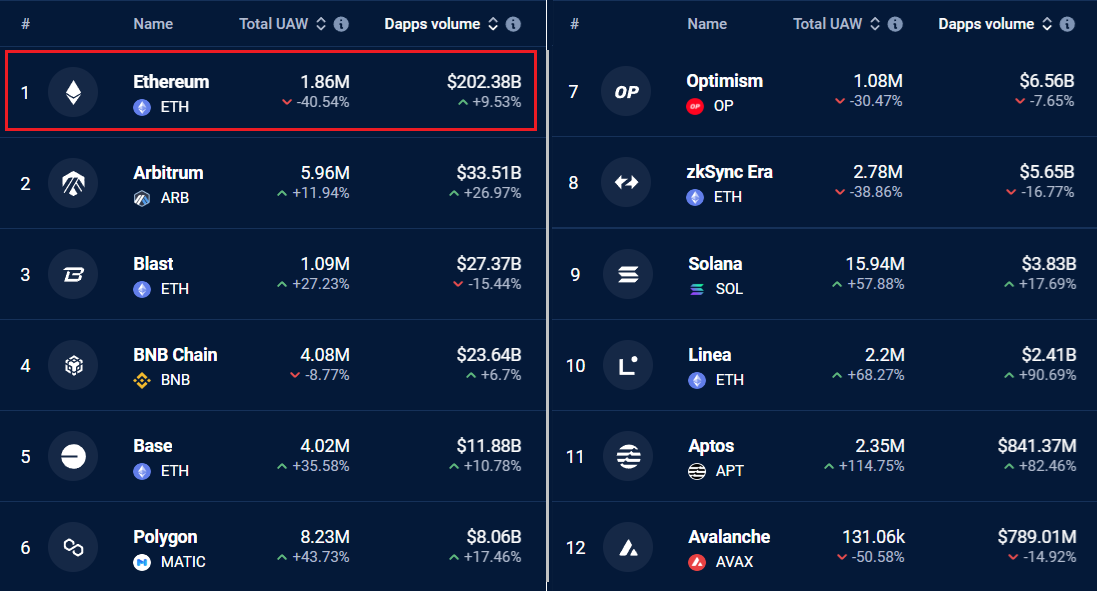Select the Ethereum chain logo

[73, 91]
